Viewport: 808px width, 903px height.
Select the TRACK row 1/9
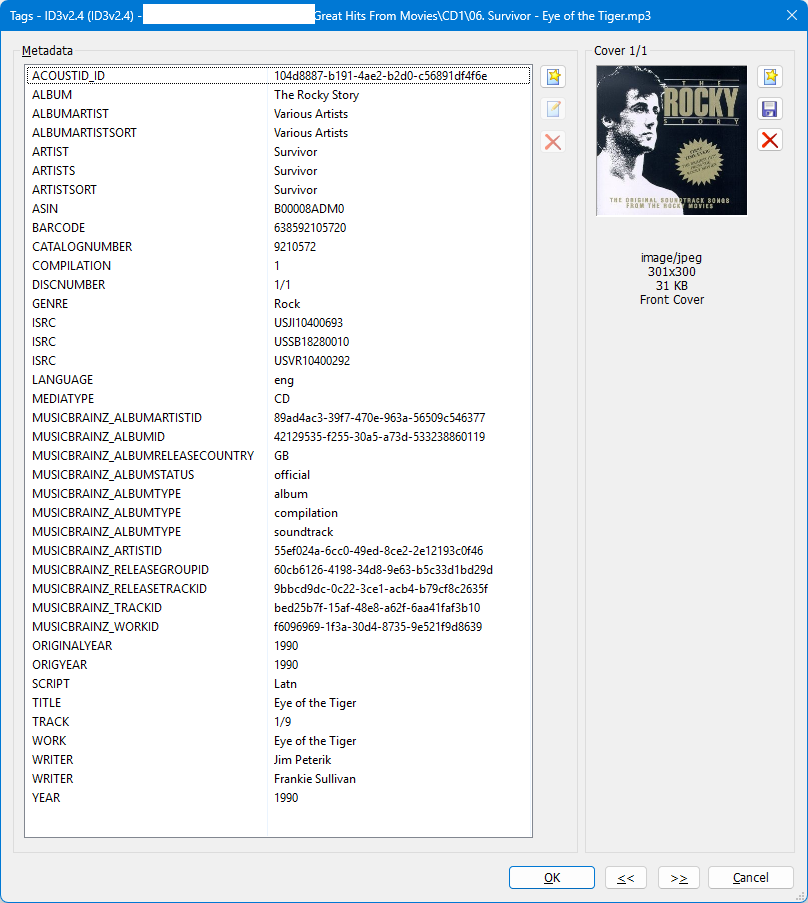click(278, 722)
